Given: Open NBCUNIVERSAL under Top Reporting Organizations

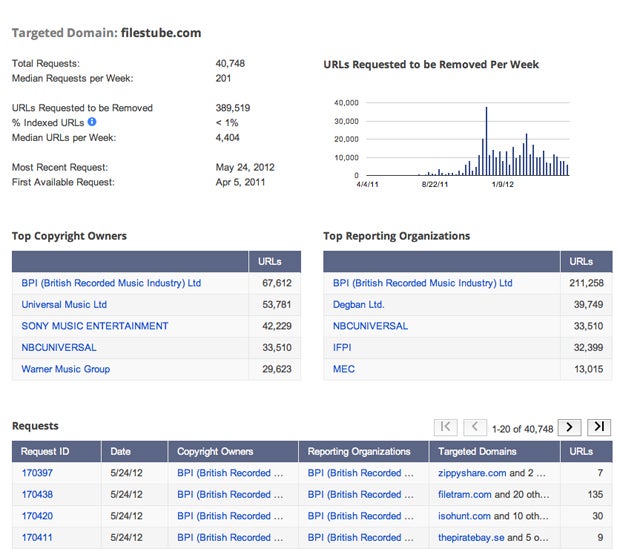Looking at the screenshot, I should click(370, 326).
